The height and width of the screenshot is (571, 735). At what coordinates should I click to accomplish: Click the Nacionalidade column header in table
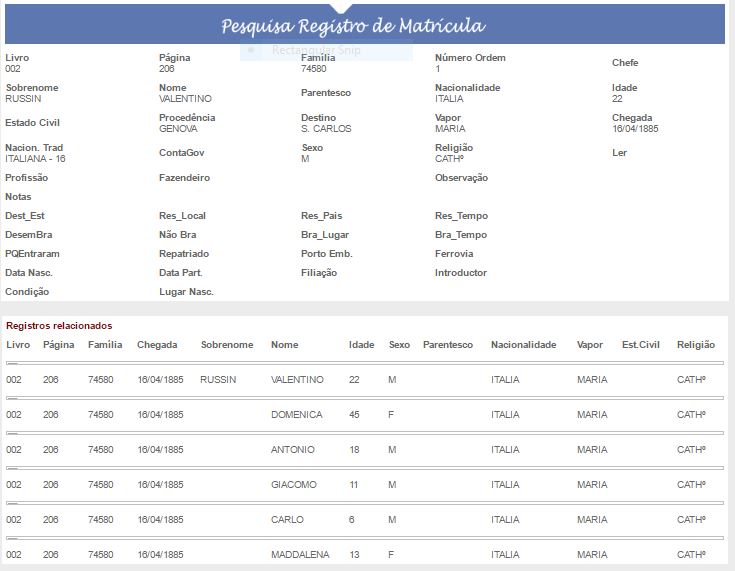523,345
